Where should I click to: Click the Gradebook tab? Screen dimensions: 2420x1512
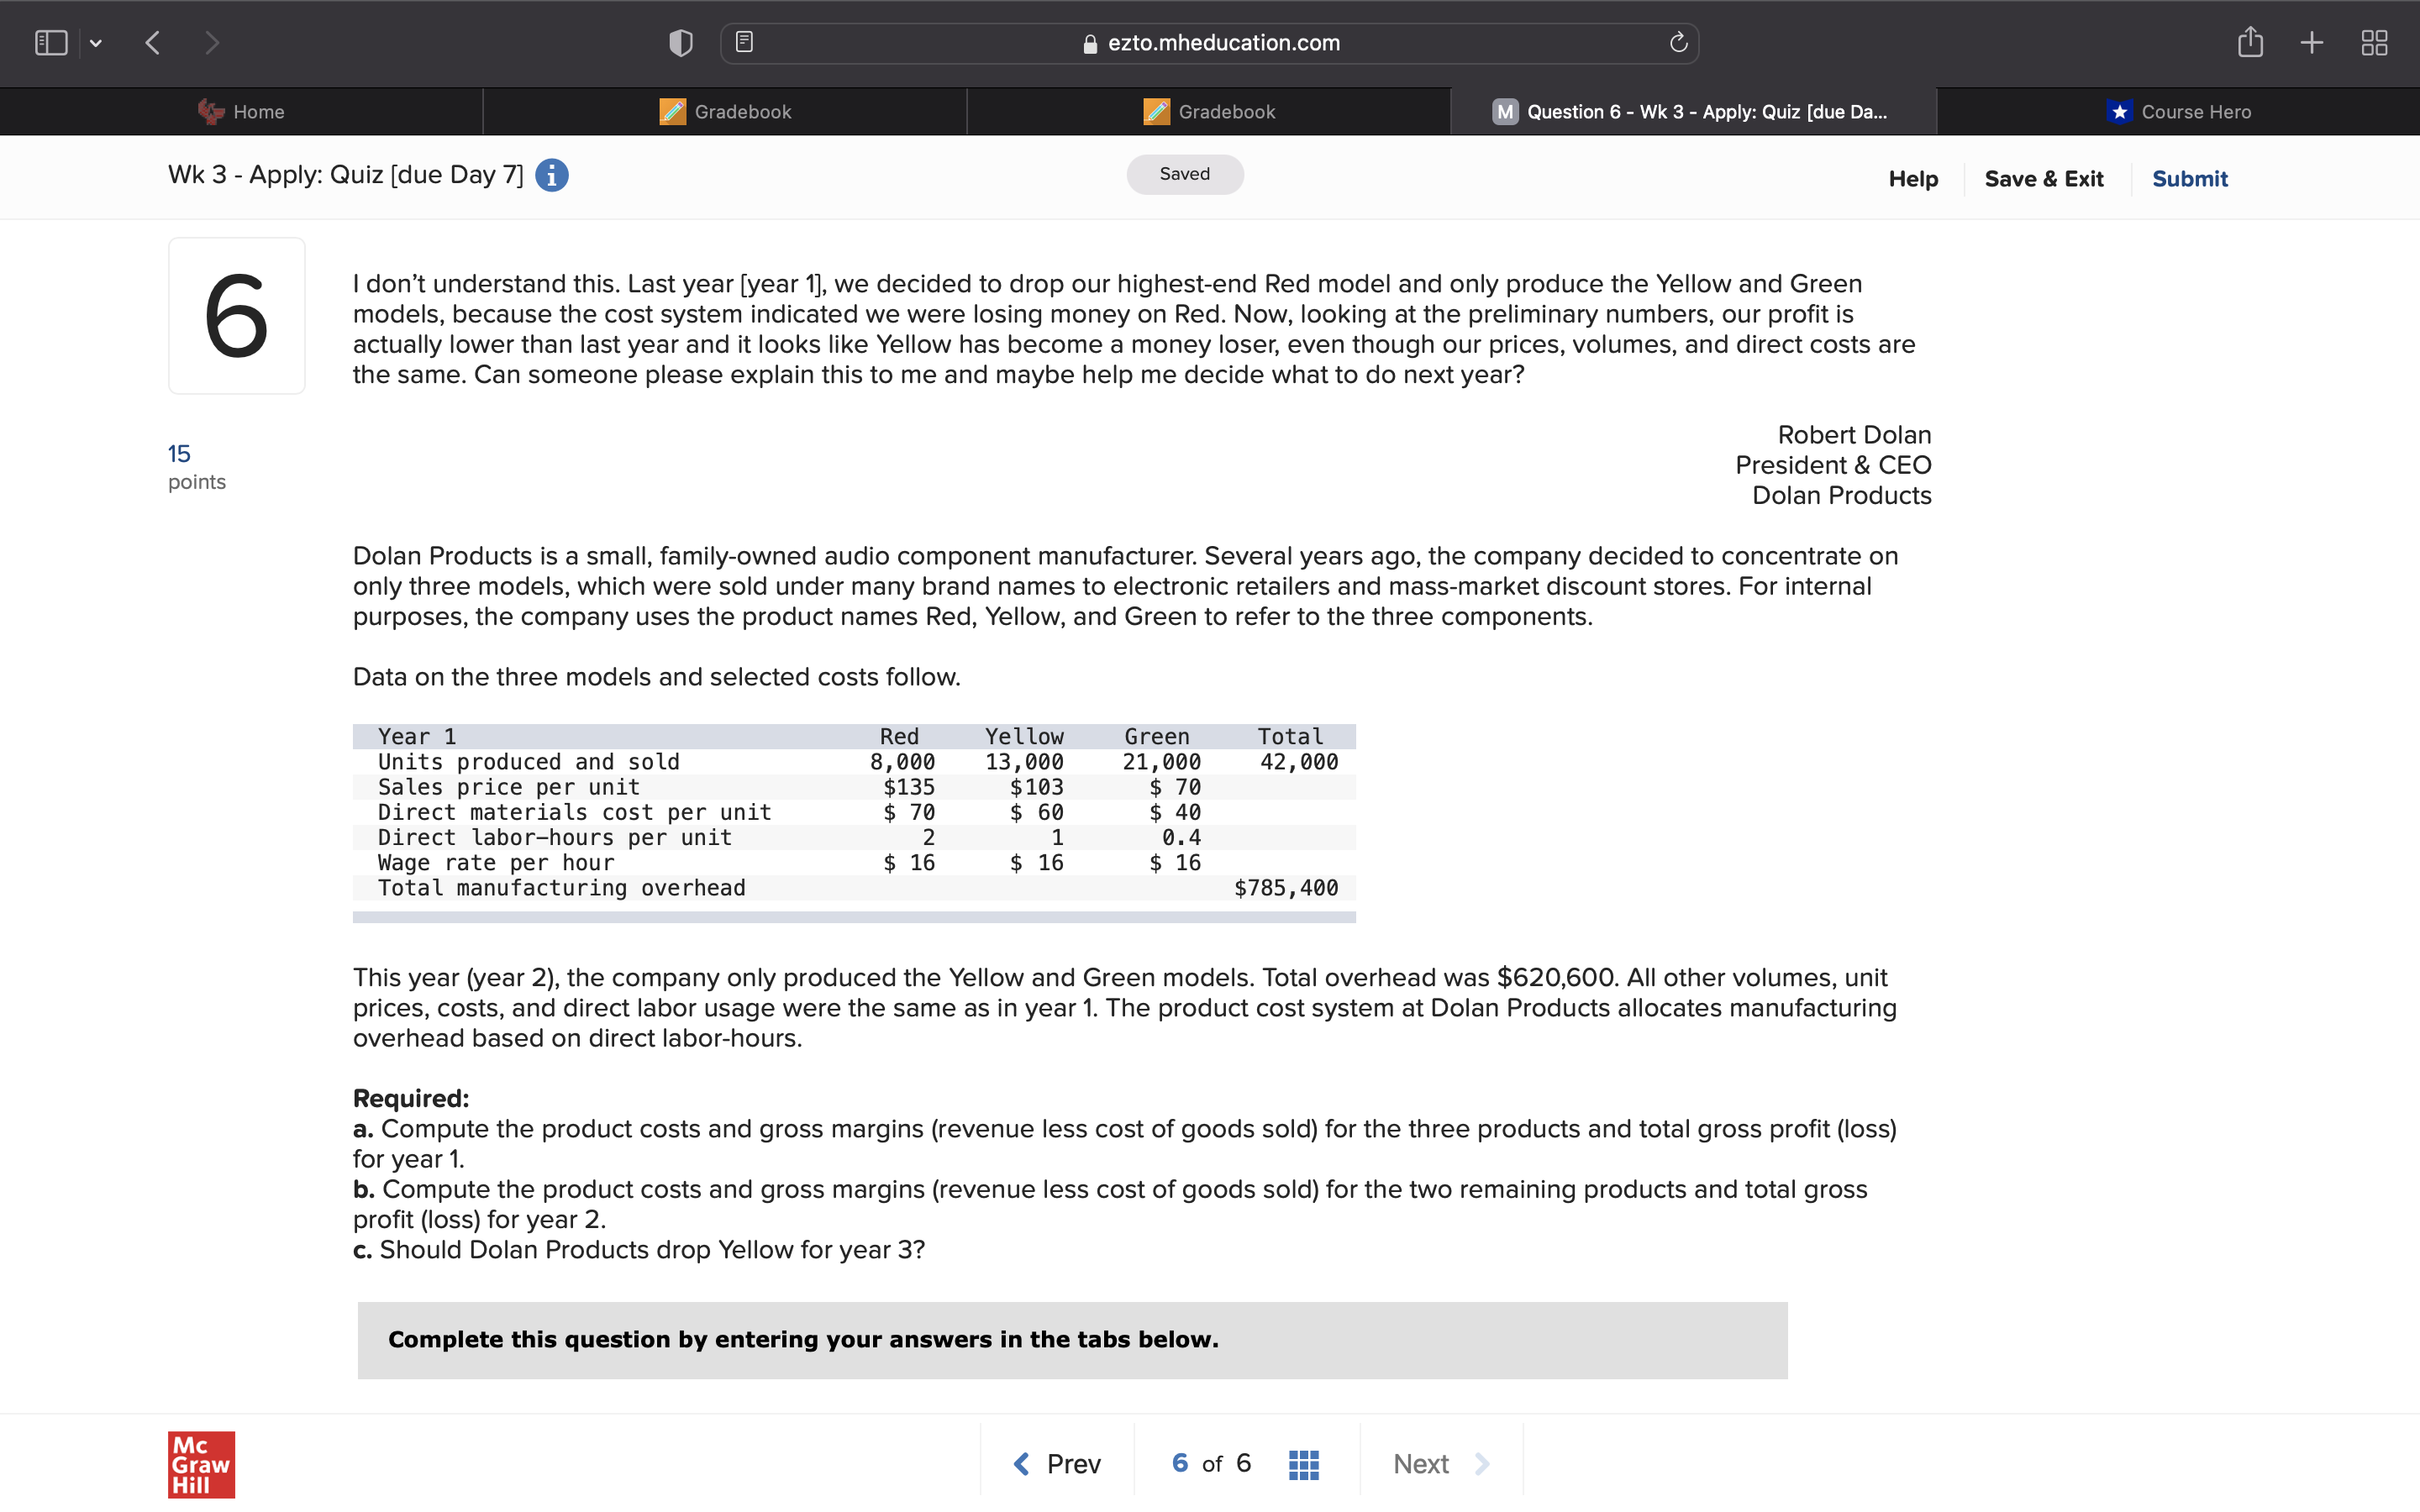click(739, 110)
